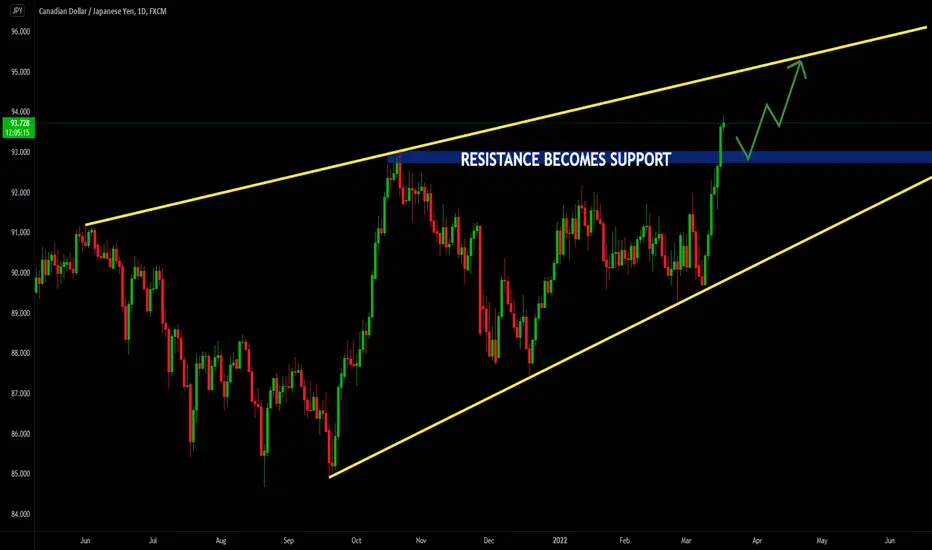This screenshot has height=550, width=932.
Task: Click the 89.000 price axis label
Action: click(20, 313)
